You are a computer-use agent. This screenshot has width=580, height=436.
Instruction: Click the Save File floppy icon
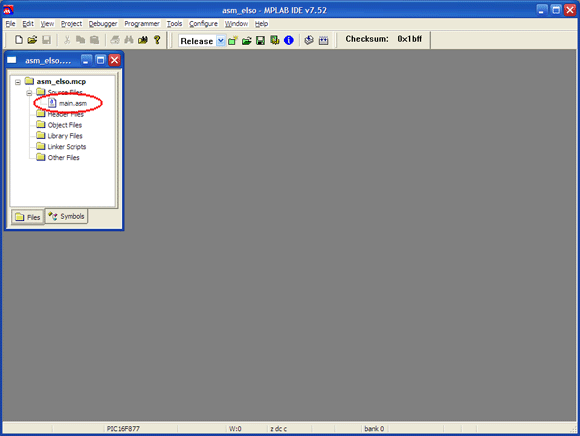[46, 40]
